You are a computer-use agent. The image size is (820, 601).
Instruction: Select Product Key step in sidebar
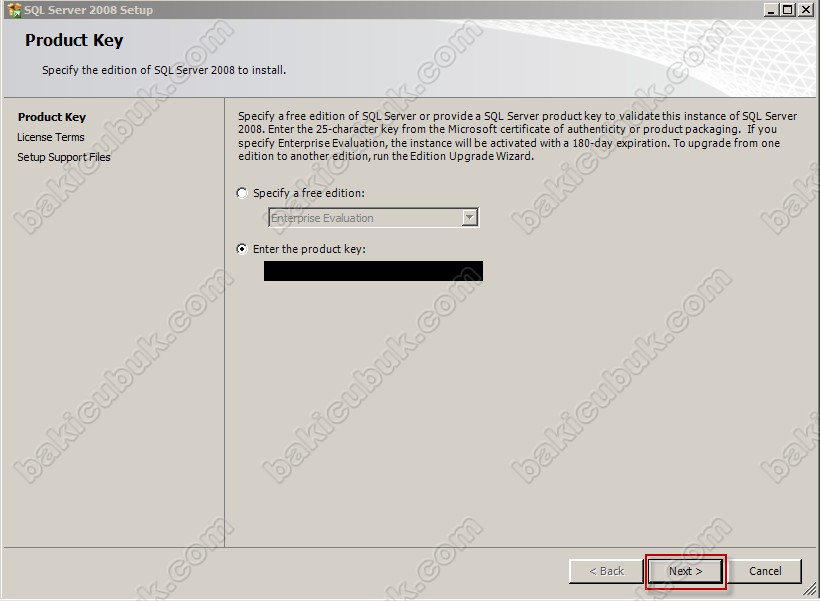(52, 117)
